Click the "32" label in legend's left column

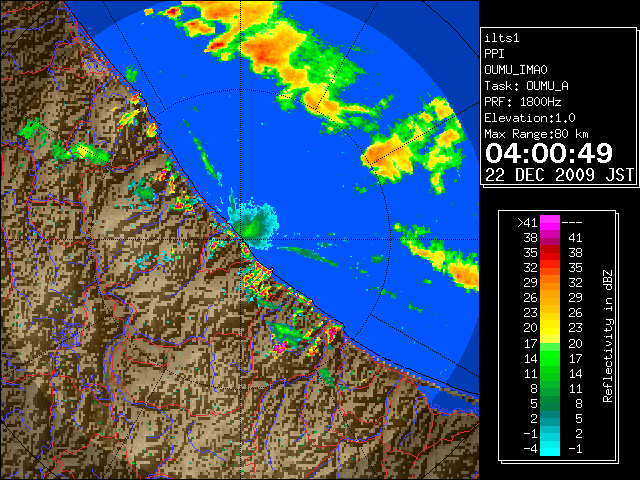pos(531,268)
